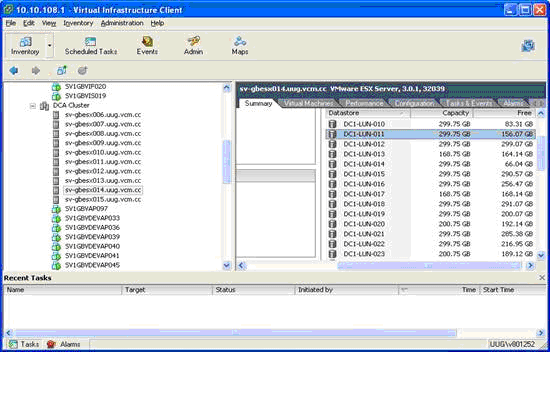Switch to the Performance tab
Image resolution: width=550 pixels, height=410 pixels.
coord(364,103)
